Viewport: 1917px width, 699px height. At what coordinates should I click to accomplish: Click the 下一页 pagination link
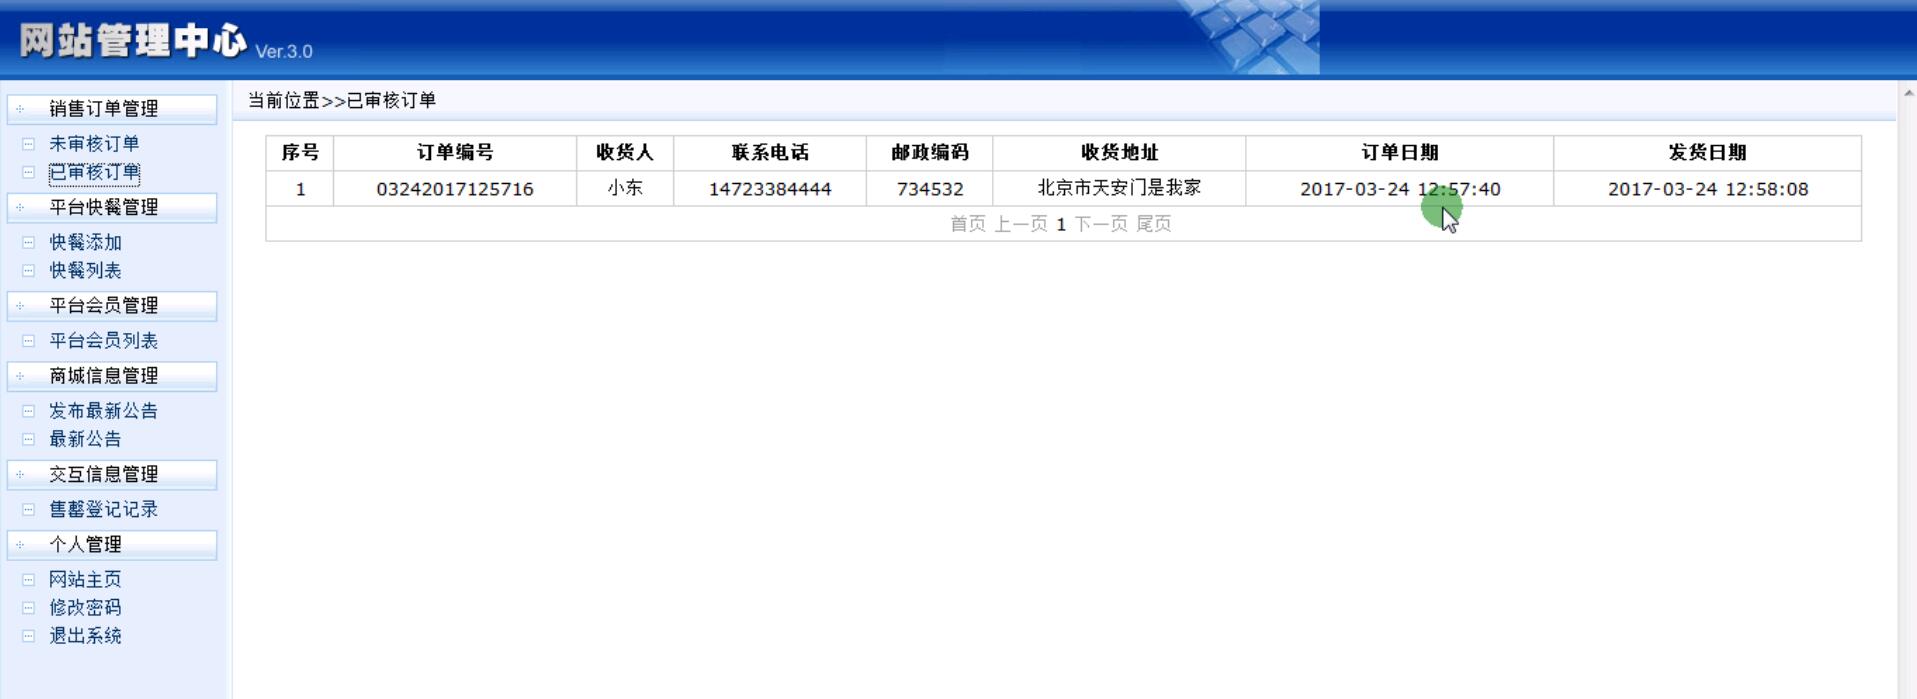[1101, 224]
